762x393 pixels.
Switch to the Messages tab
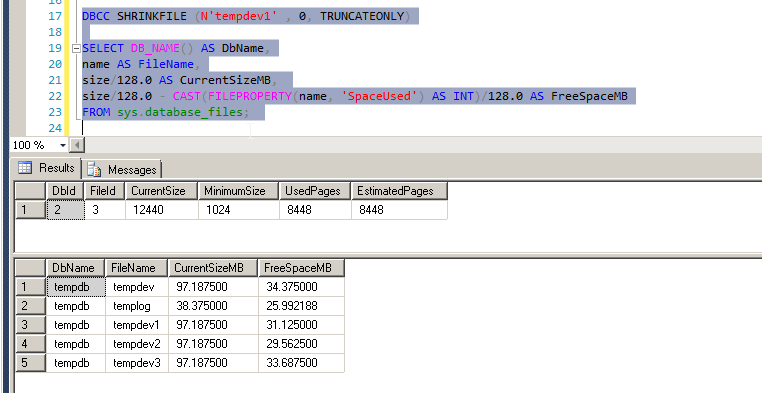tap(122, 170)
